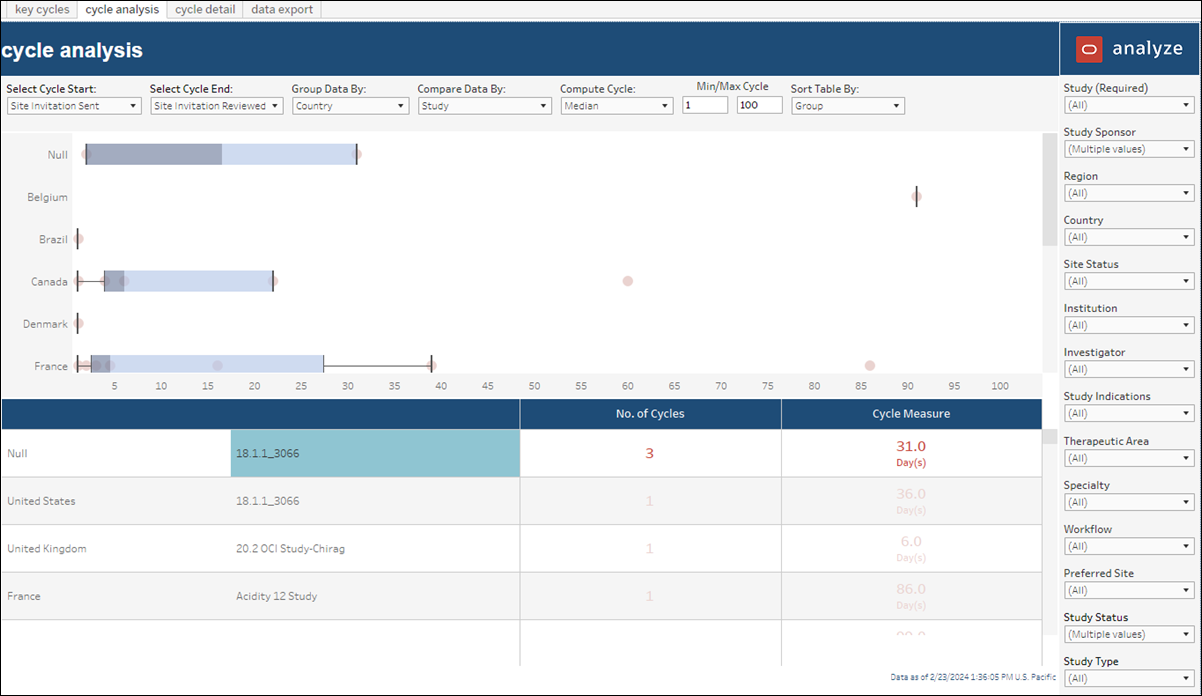1202x696 pixels.
Task: Open the Study Sponsor filter dropdown
Action: 1129,149
